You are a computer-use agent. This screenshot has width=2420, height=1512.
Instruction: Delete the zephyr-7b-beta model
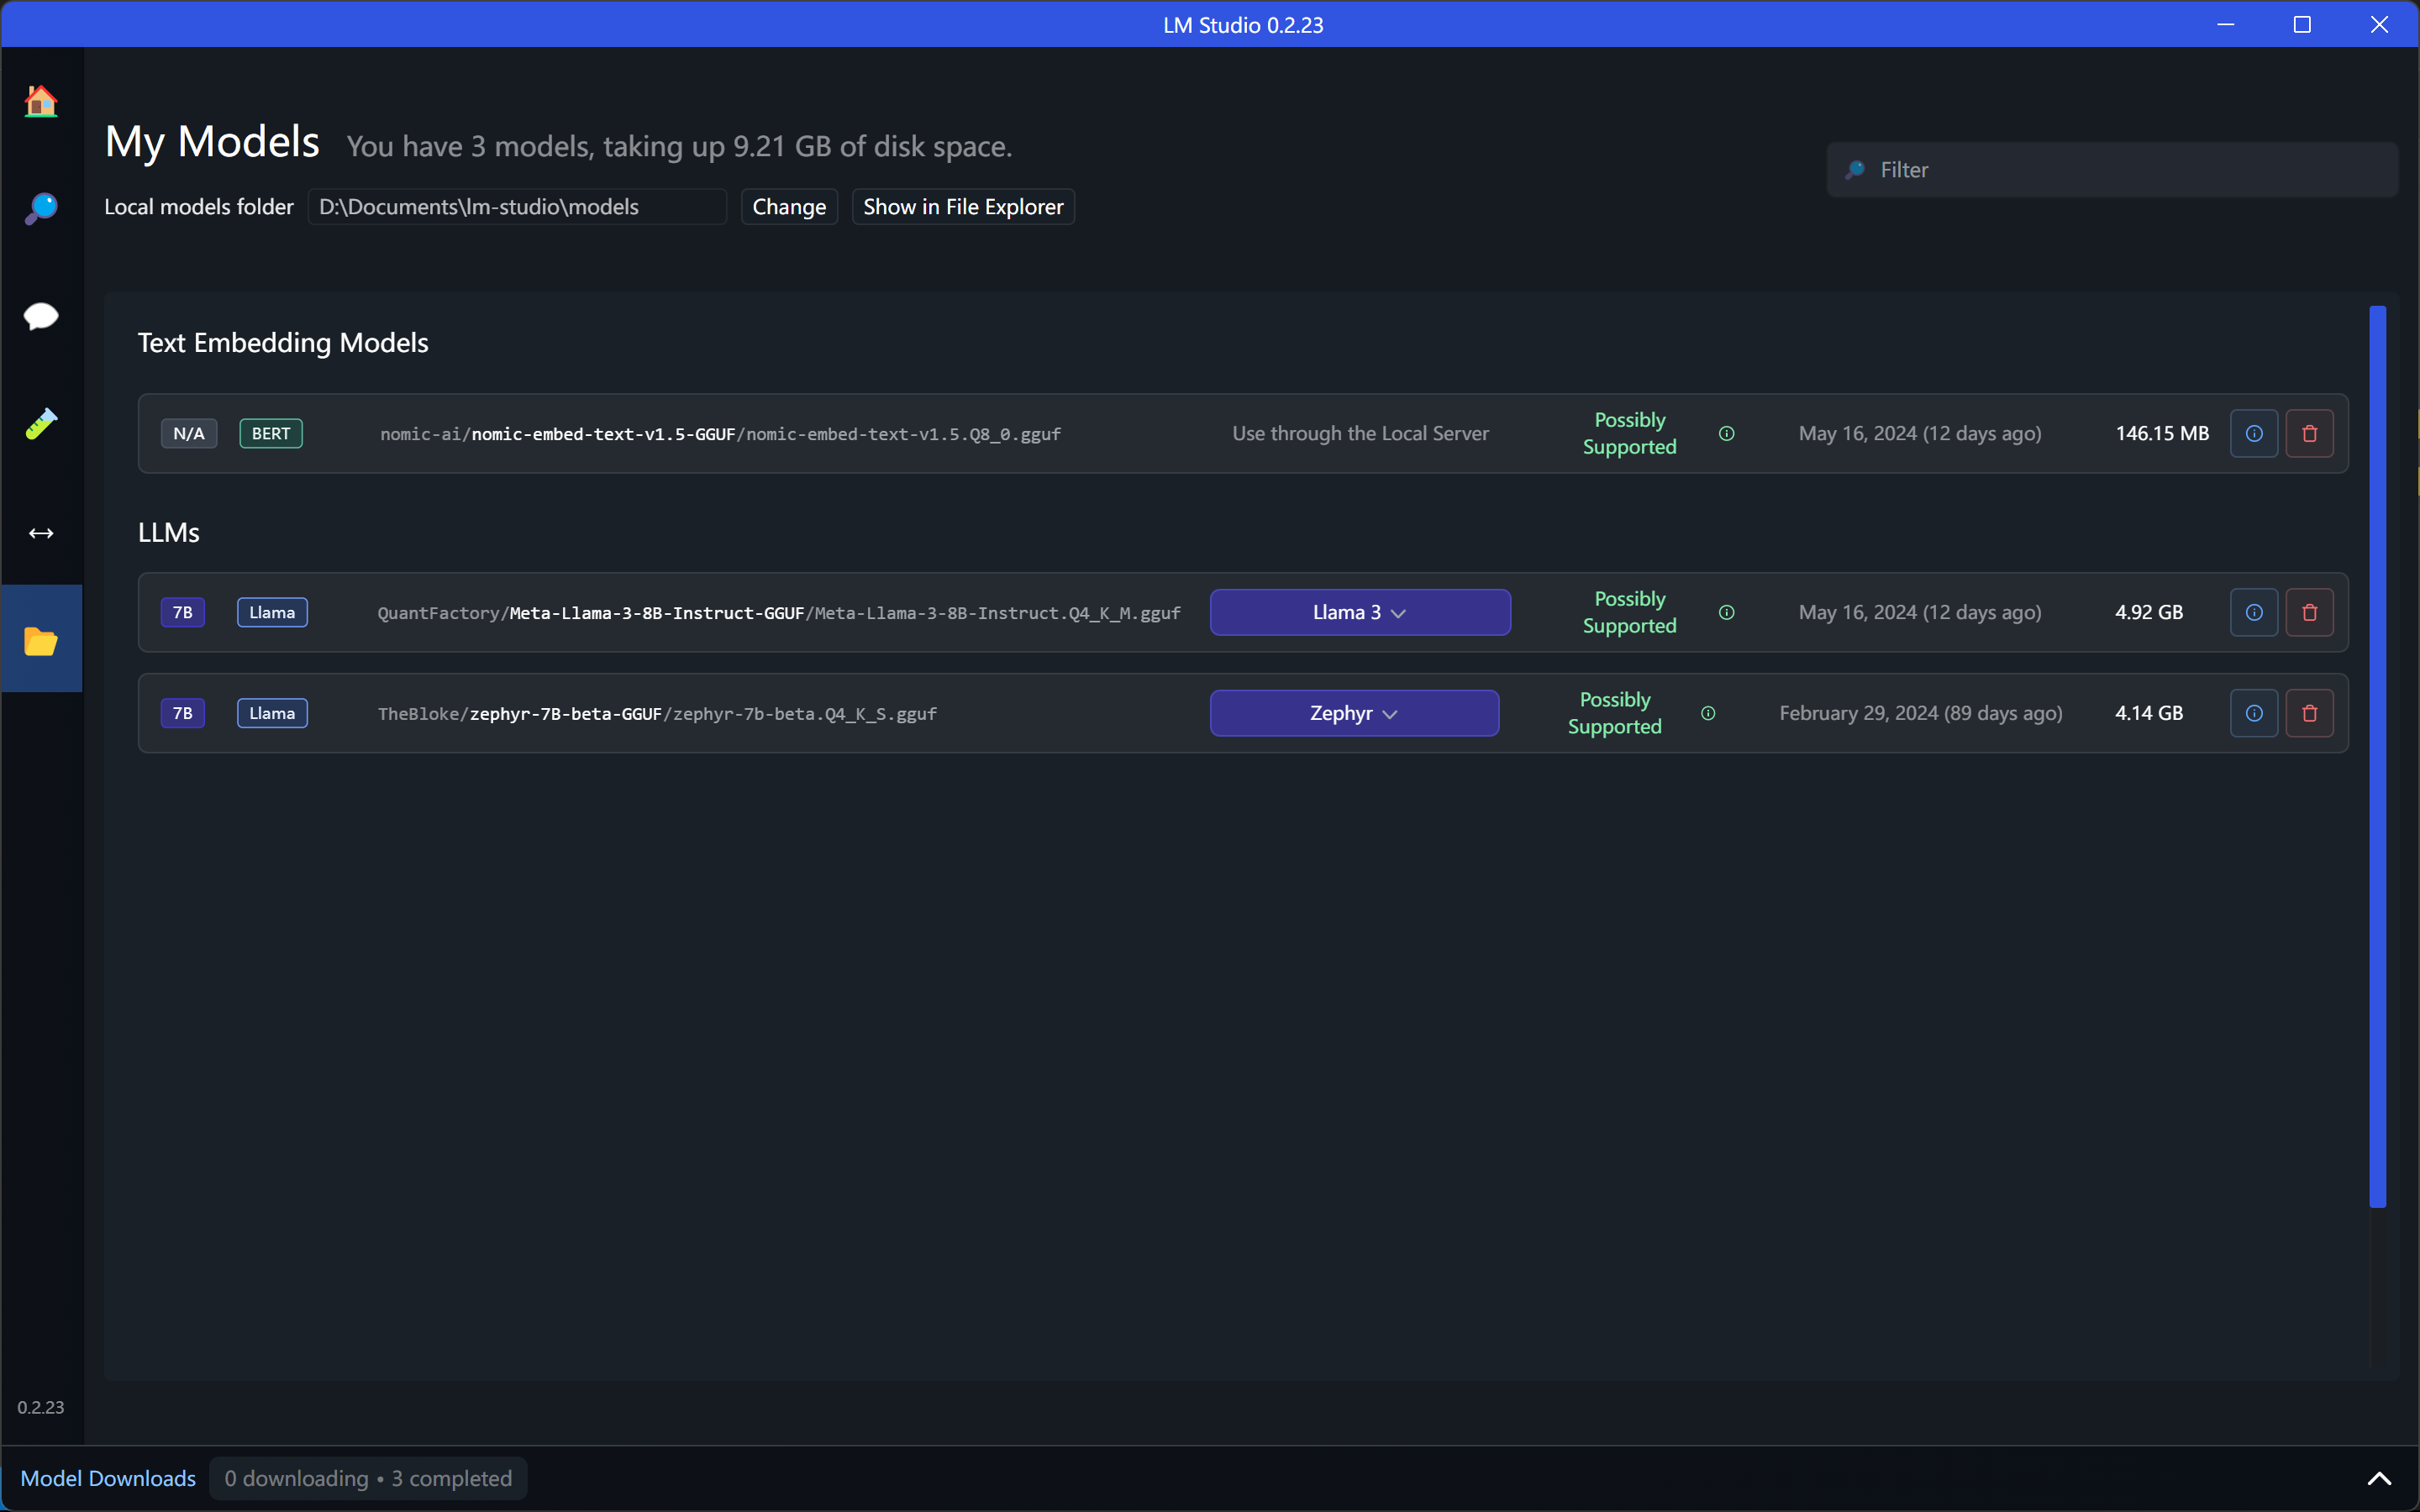pos(2310,713)
